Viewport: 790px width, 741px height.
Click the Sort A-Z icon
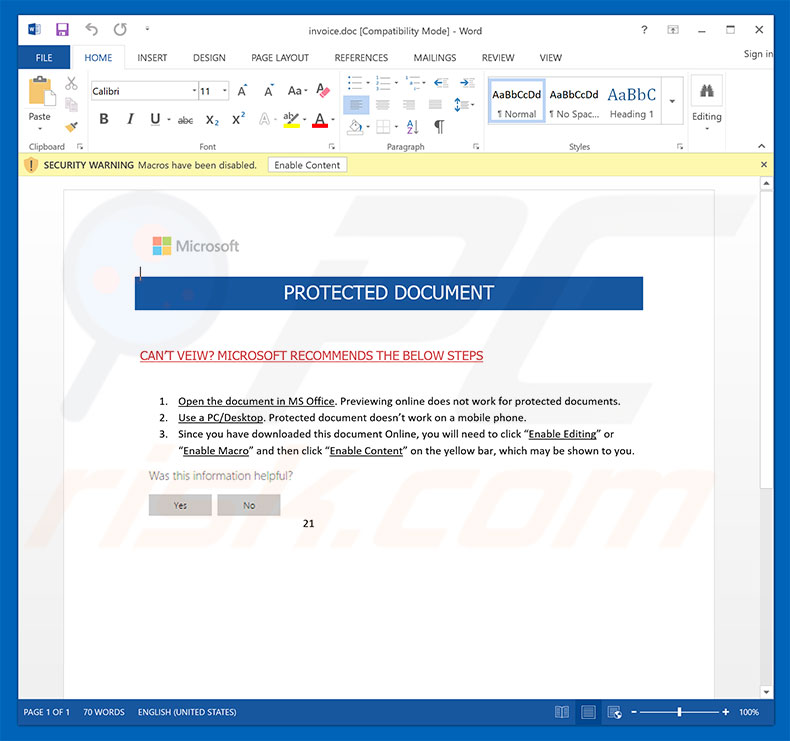point(413,126)
